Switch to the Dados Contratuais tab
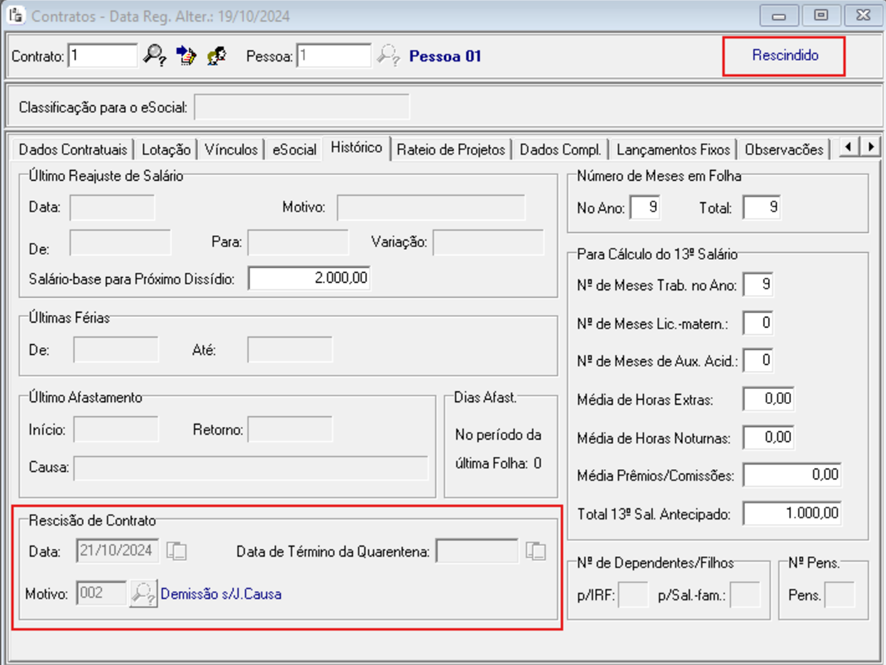886x665 pixels. [x=73, y=150]
